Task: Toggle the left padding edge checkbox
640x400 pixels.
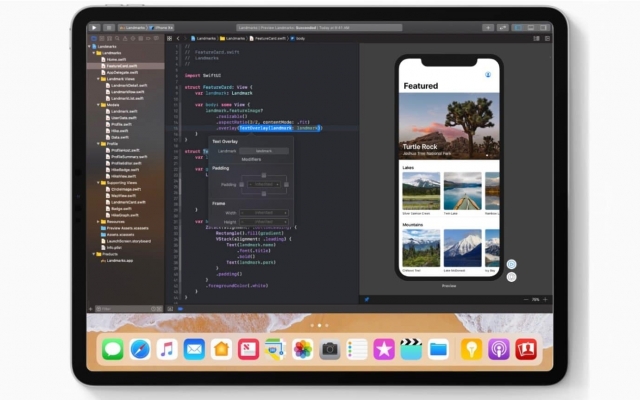Action: coord(242,184)
